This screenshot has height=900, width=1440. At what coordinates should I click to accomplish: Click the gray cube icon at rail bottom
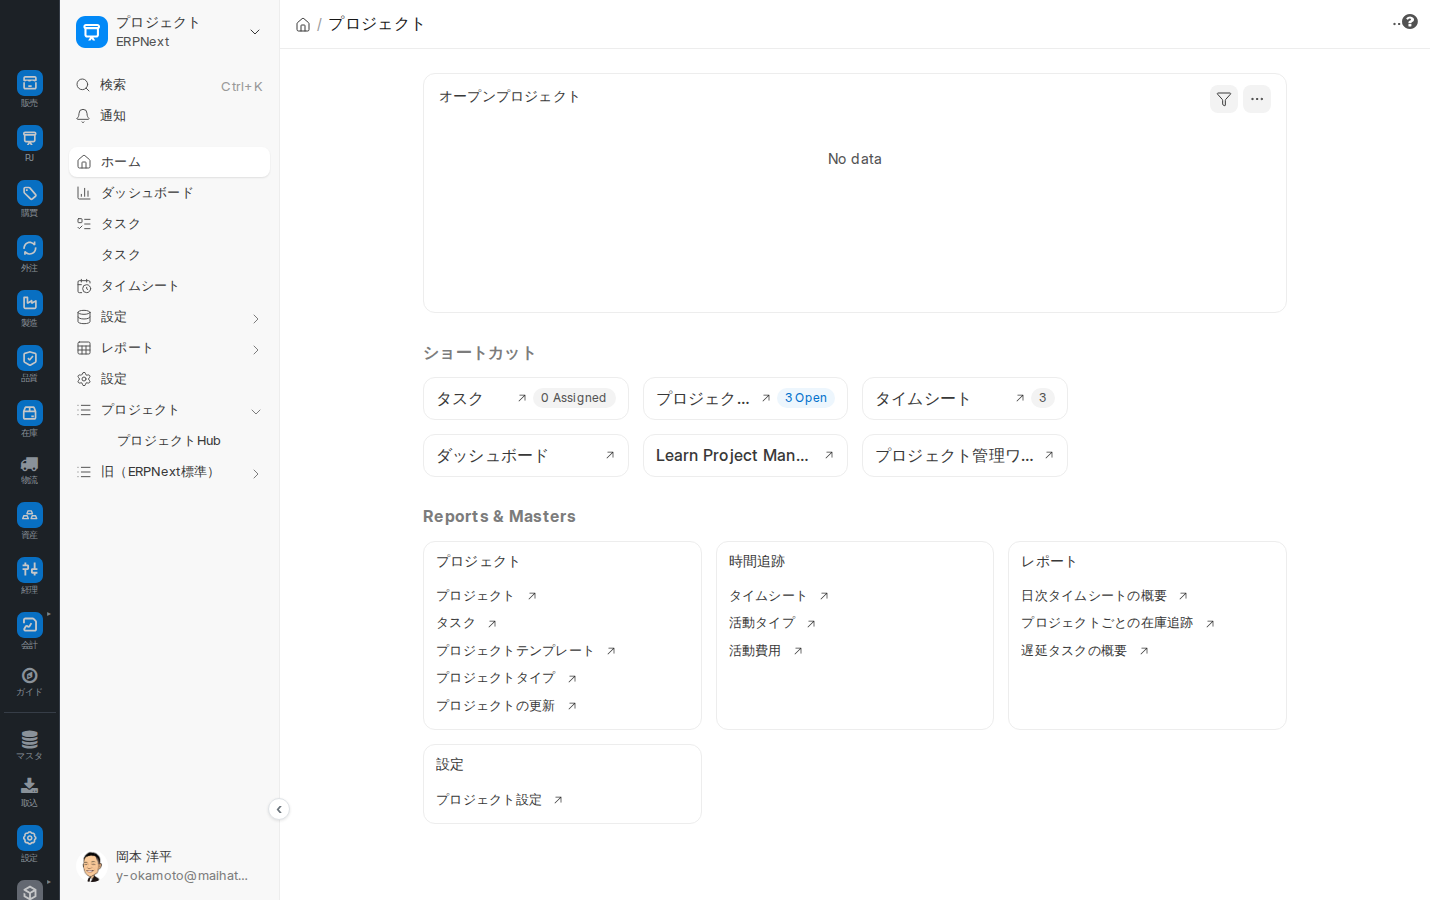point(30,891)
